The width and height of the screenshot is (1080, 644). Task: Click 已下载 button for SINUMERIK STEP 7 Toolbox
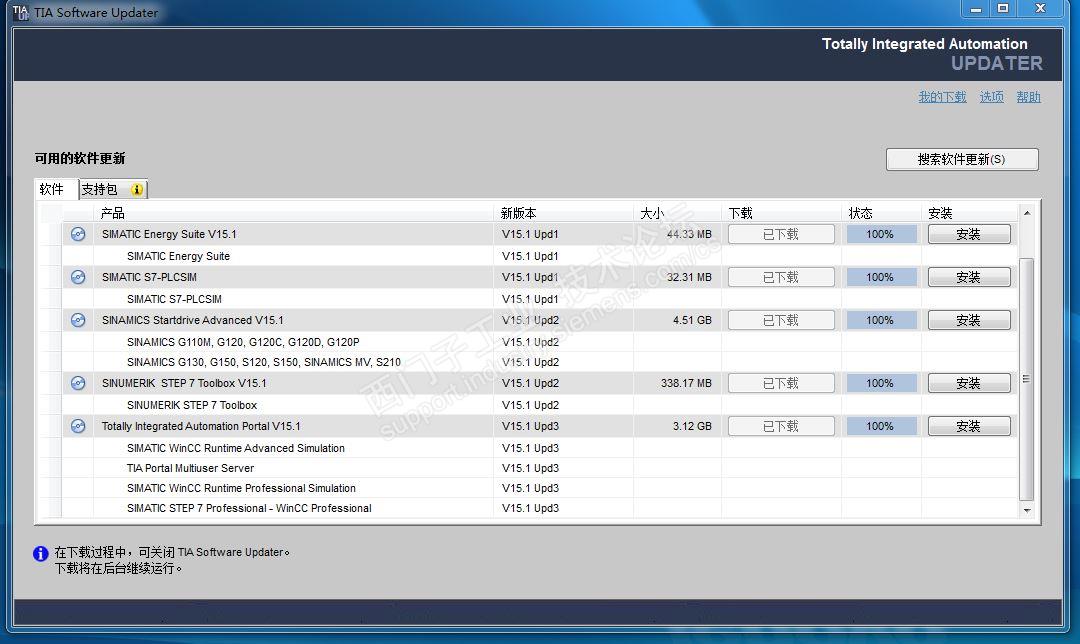pos(781,383)
